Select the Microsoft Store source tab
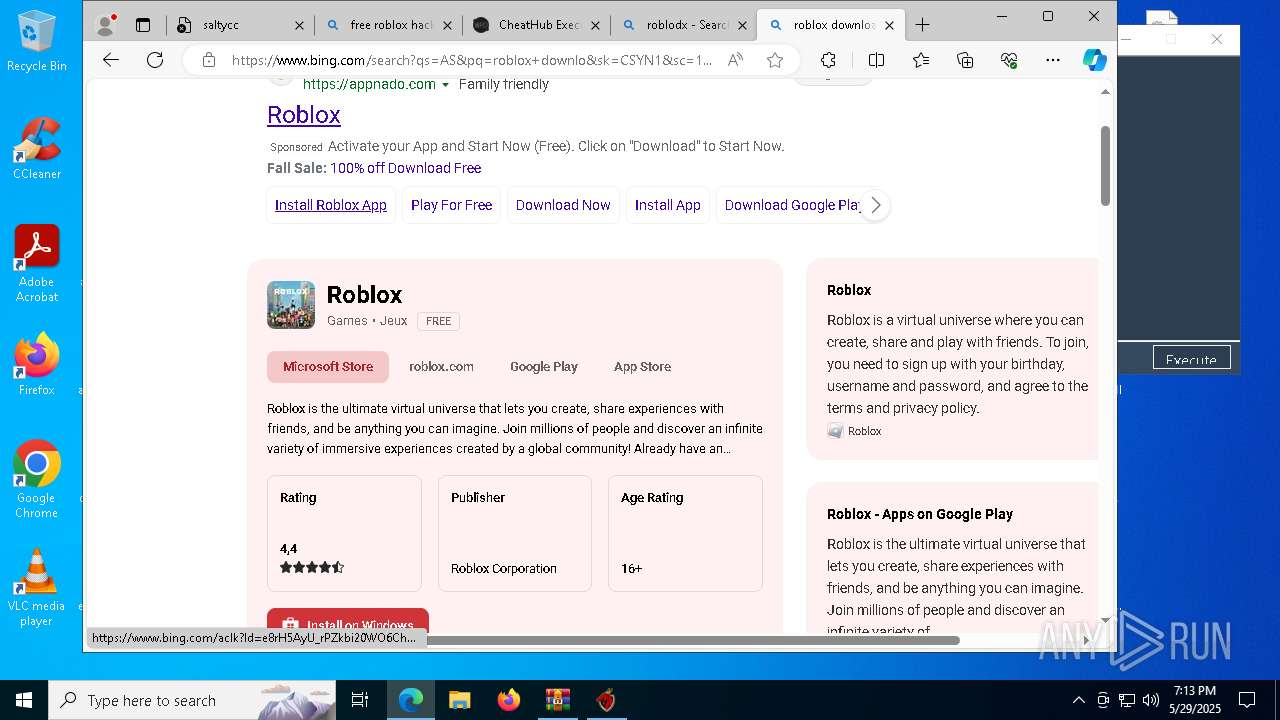This screenshot has width=1280, height=720. 328,367
